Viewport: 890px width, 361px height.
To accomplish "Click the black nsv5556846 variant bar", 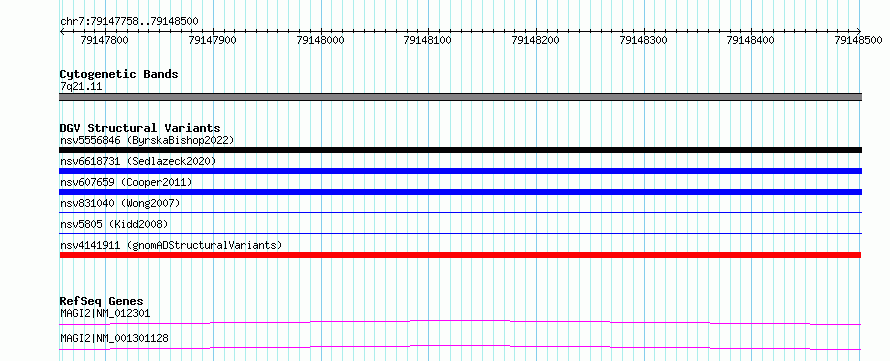I will pyautogui.click(x=460, y=150).
